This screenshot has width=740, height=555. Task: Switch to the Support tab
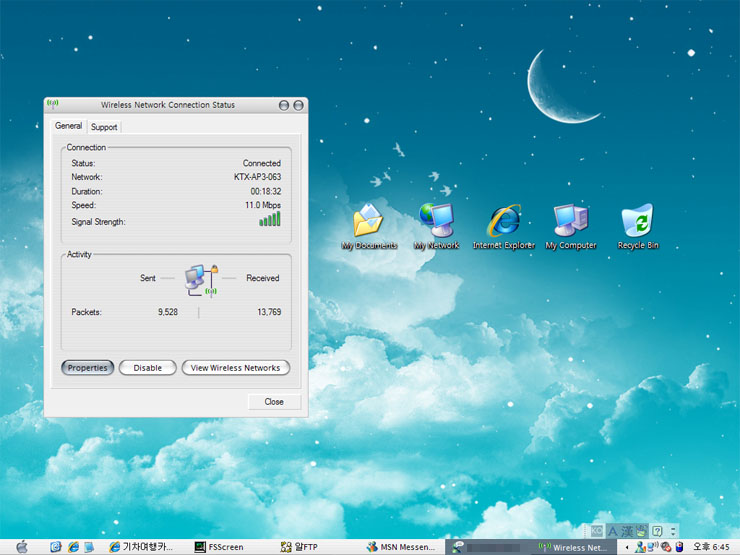click(104, 126)
